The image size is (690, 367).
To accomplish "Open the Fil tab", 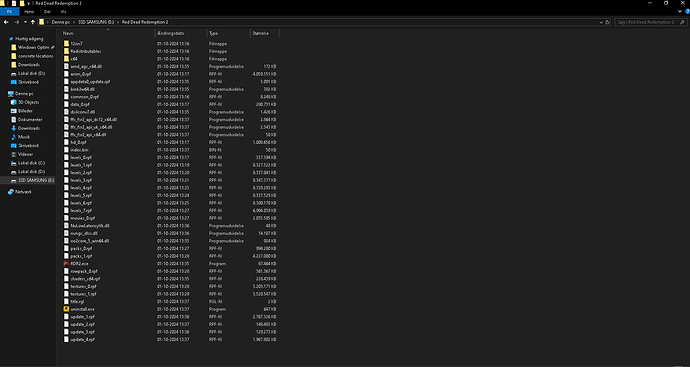I will click(9, 11).
